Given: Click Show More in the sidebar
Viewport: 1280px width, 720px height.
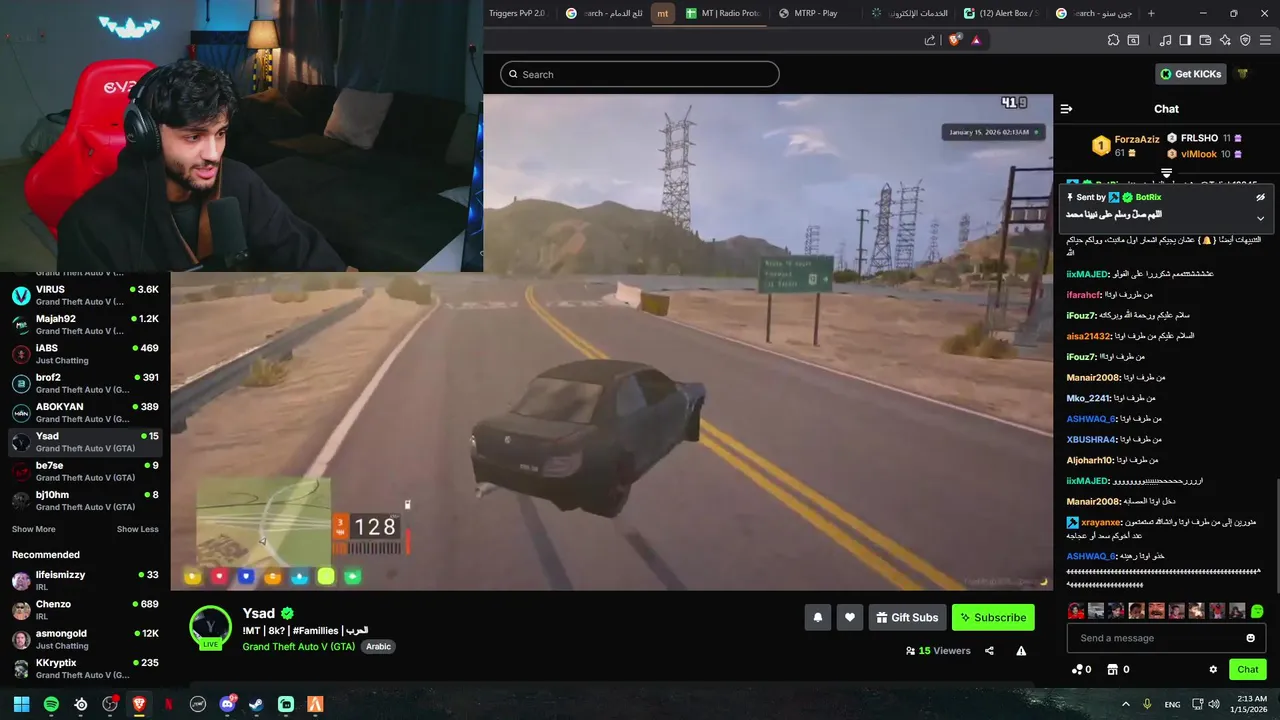Looking at the screenshot, I should pos(34,529).
